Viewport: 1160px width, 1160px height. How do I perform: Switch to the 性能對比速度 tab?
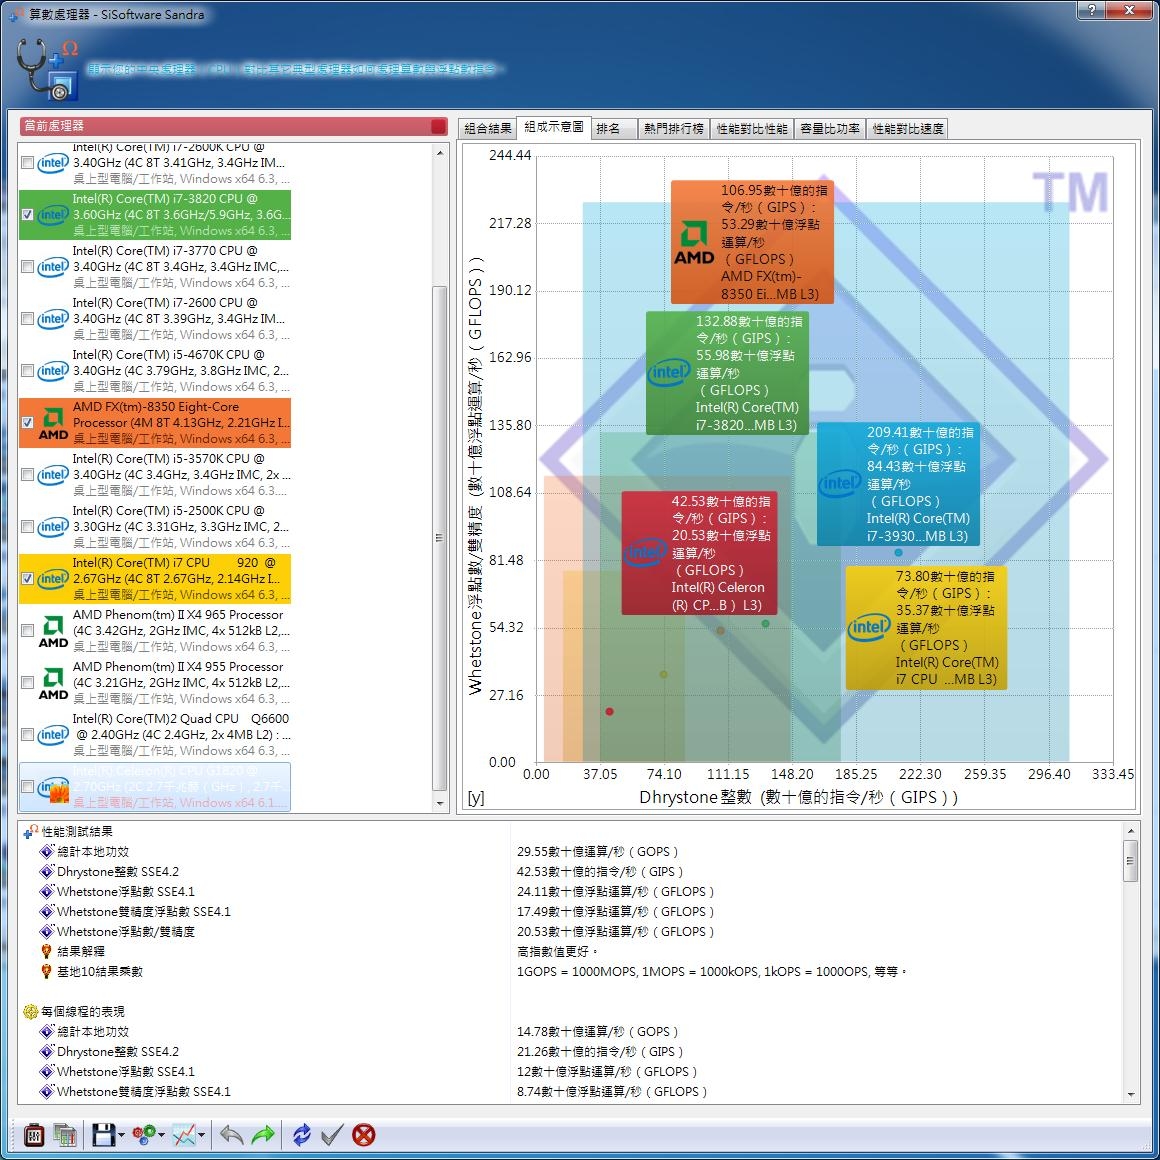[x=908, y=129]
